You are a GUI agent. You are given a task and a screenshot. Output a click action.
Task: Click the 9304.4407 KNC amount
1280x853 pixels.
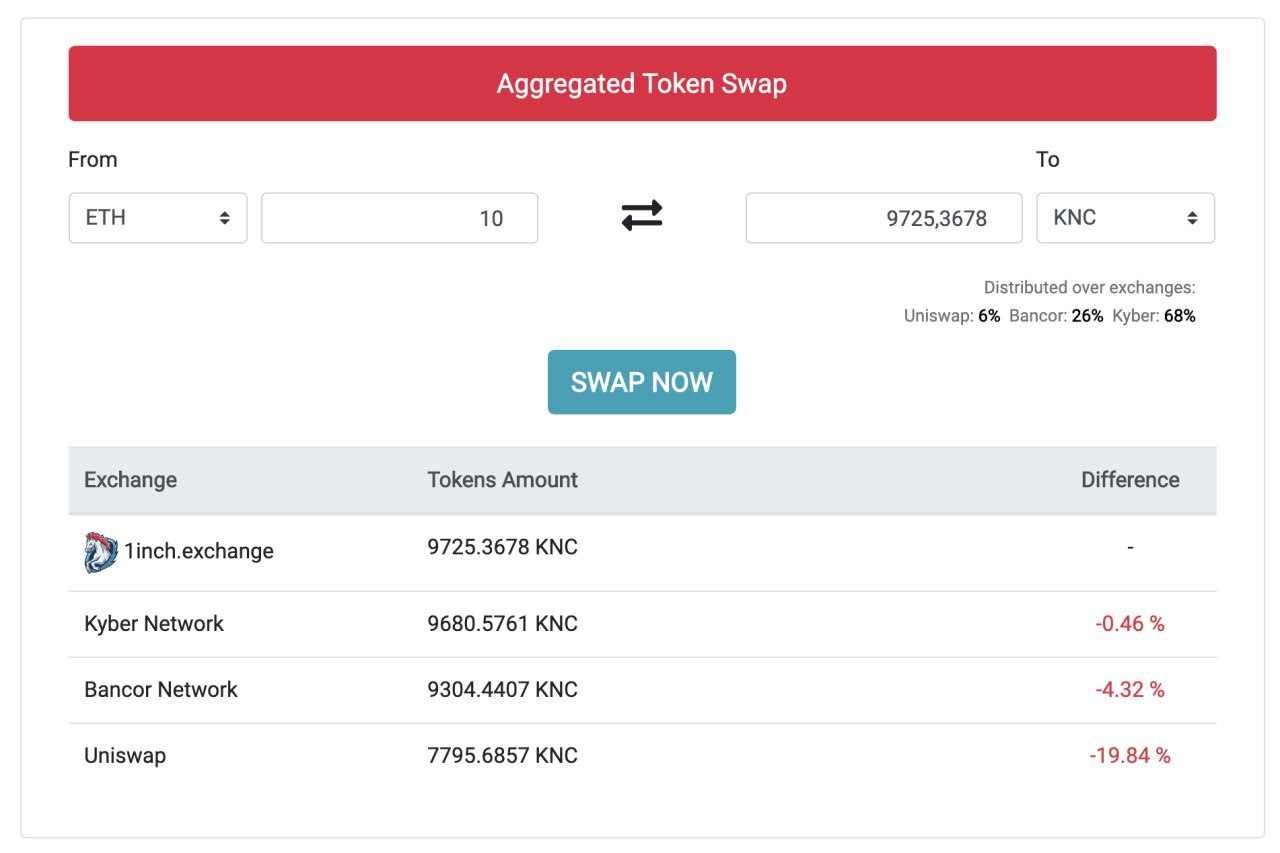click(x=503, y=690)
